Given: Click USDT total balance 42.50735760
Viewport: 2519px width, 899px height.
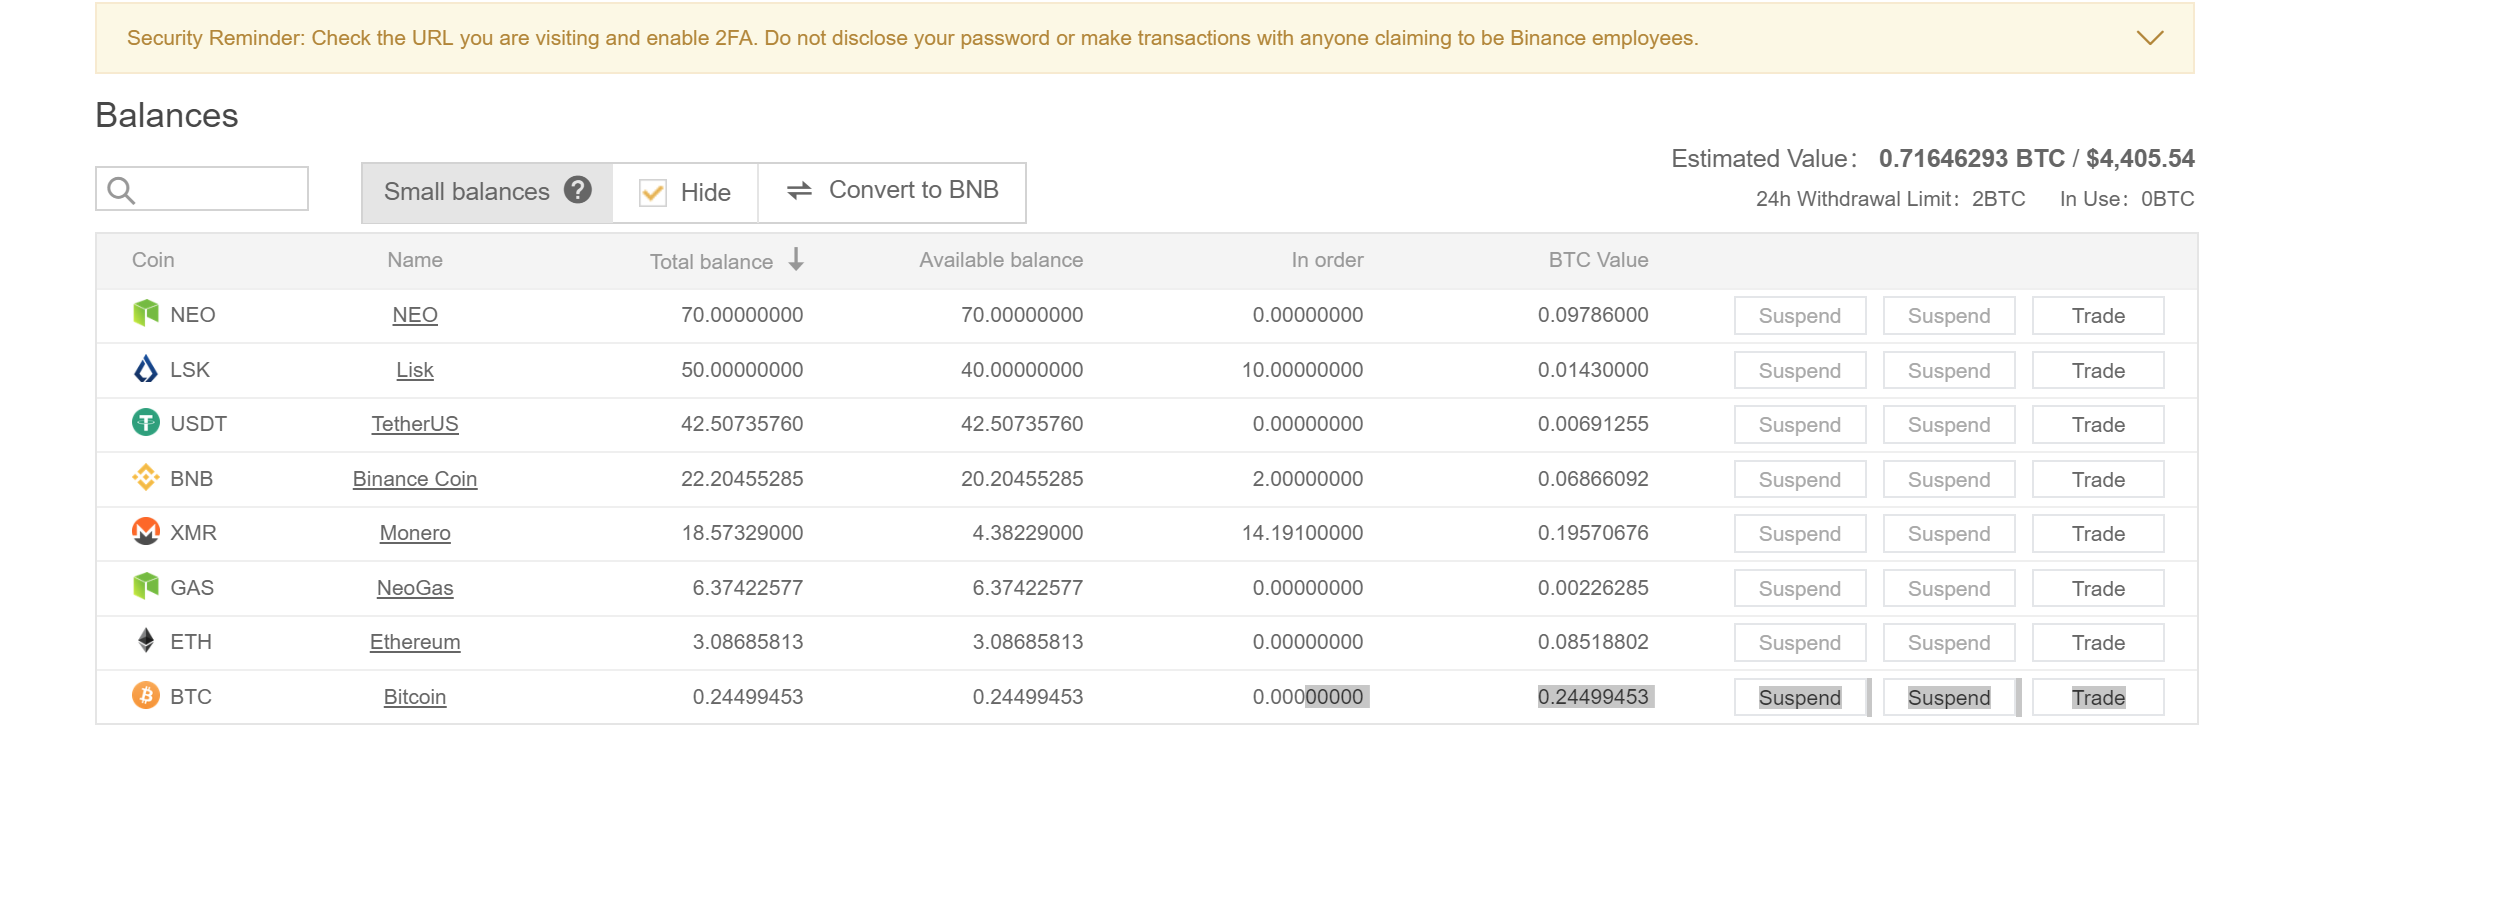Looking at the screenshot, I should coord(742,424).
